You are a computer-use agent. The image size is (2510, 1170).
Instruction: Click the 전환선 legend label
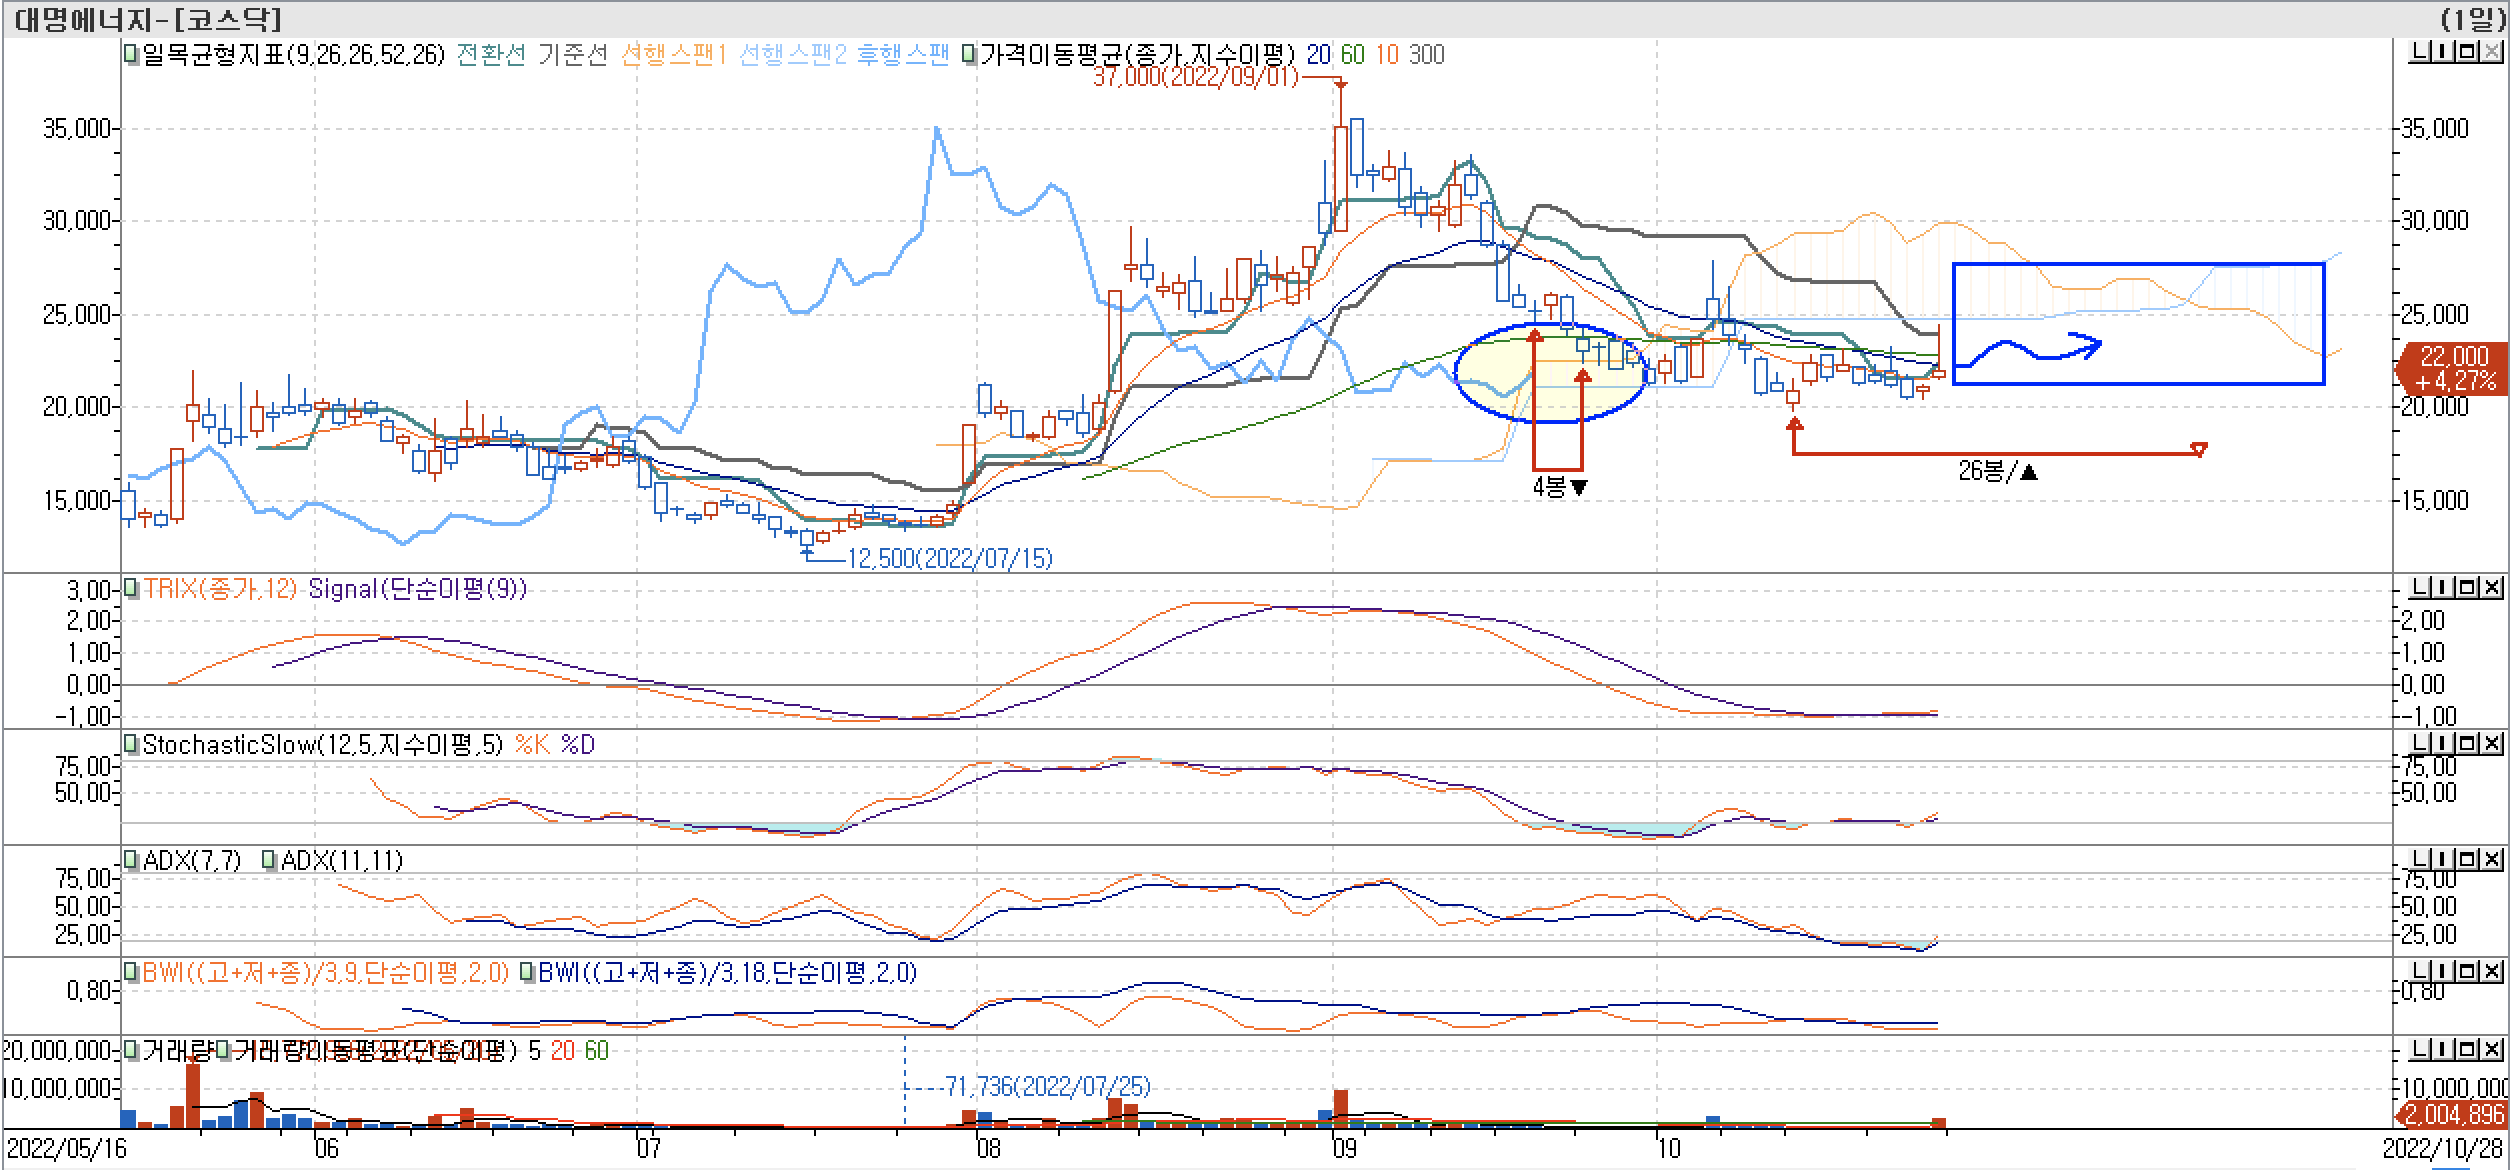coord(490,55)
